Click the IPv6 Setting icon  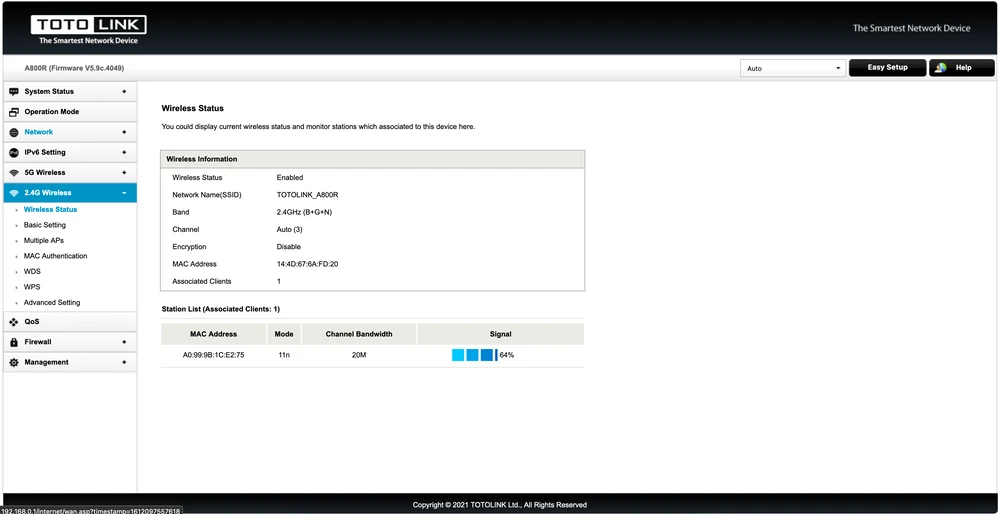pyautogui.click(x=14, y=152)
